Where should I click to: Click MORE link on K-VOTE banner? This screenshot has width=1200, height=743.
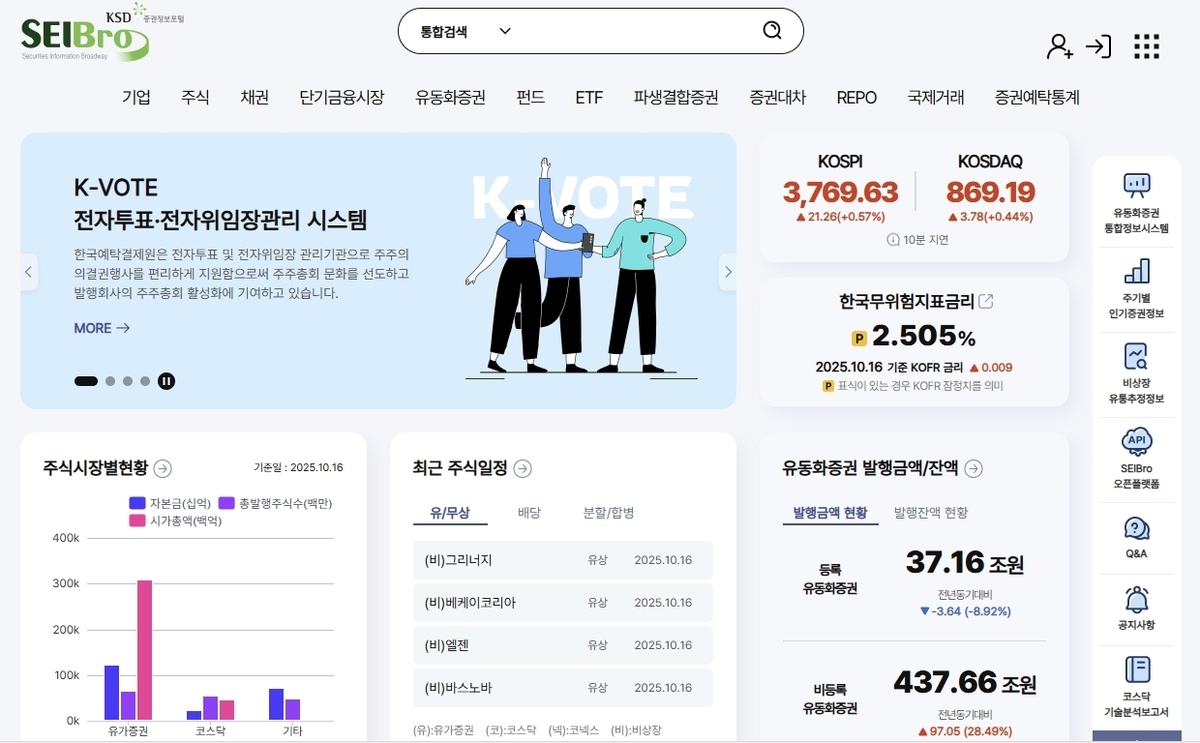102,328
